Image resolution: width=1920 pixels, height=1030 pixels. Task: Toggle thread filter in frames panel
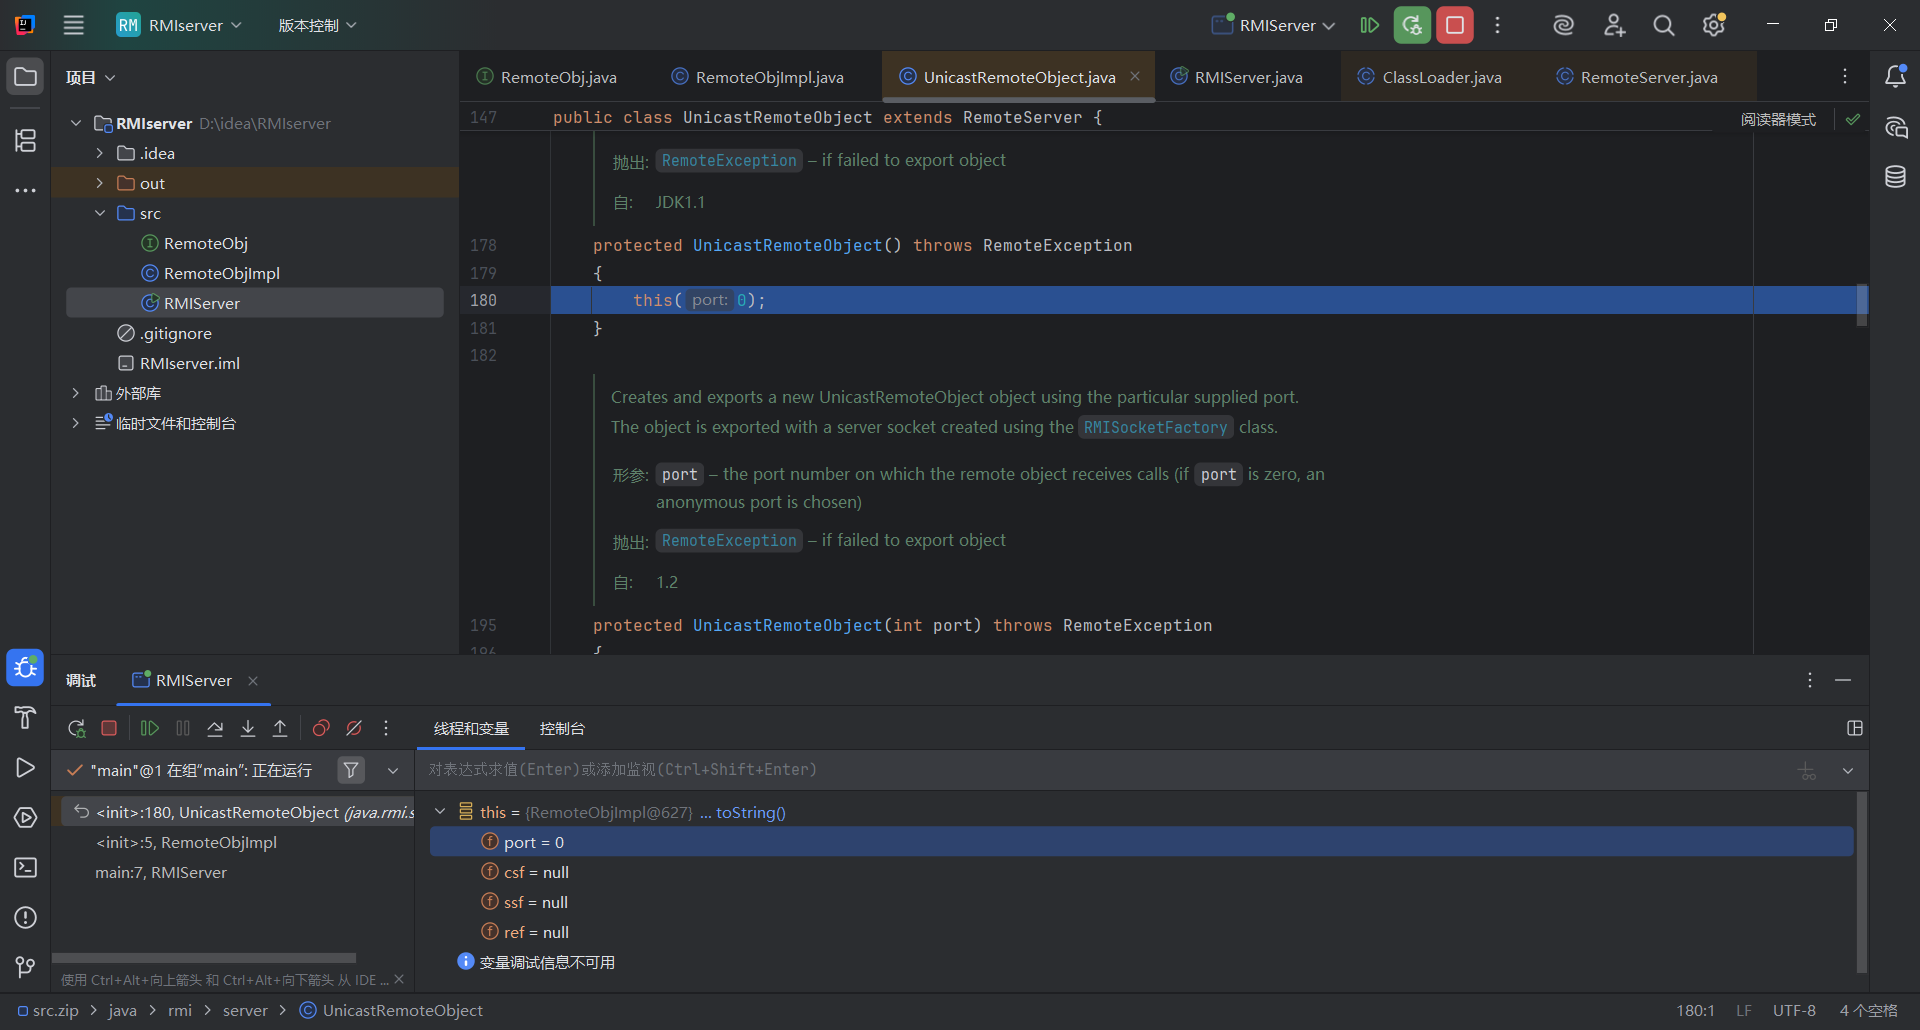click(x=351, y=770)
